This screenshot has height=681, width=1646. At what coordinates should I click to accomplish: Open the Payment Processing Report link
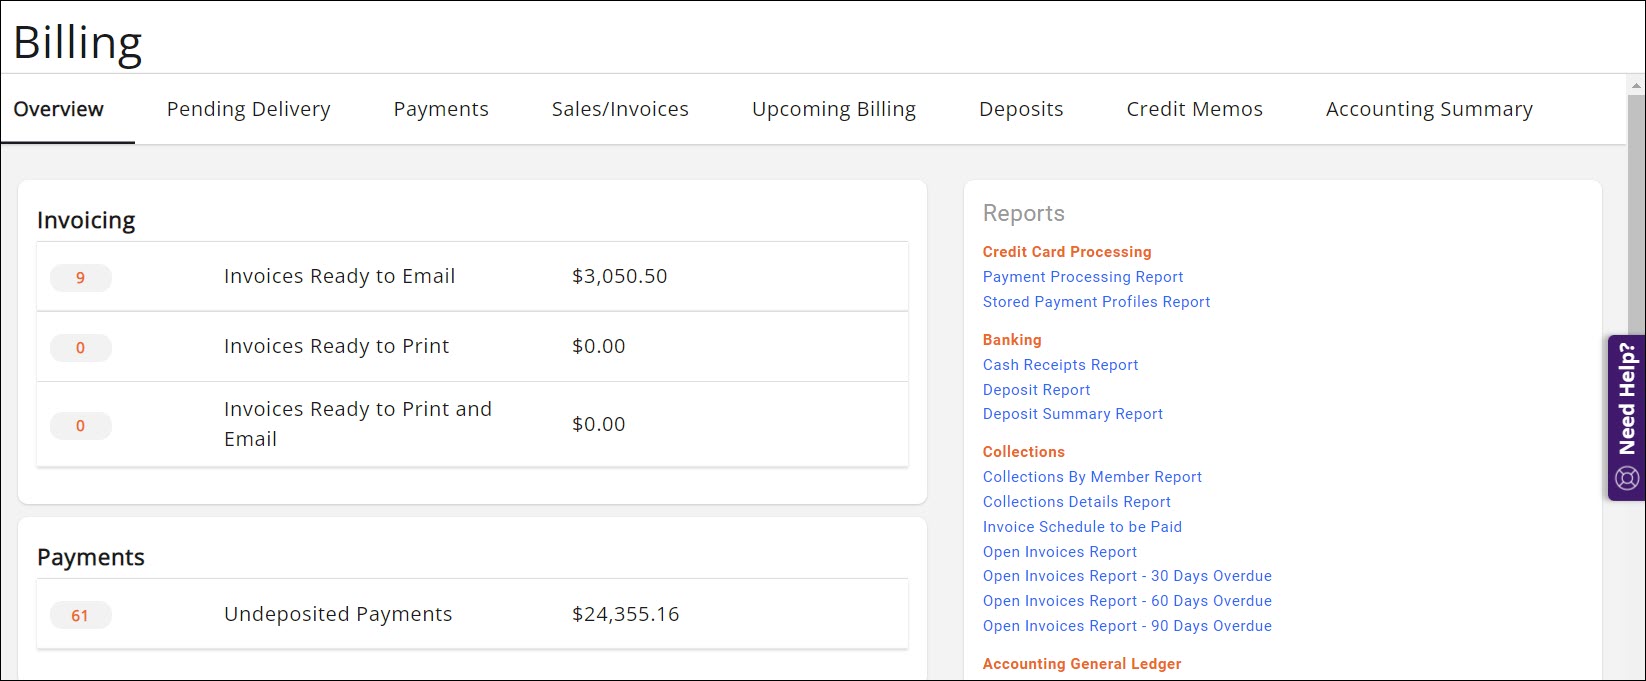1083,277
